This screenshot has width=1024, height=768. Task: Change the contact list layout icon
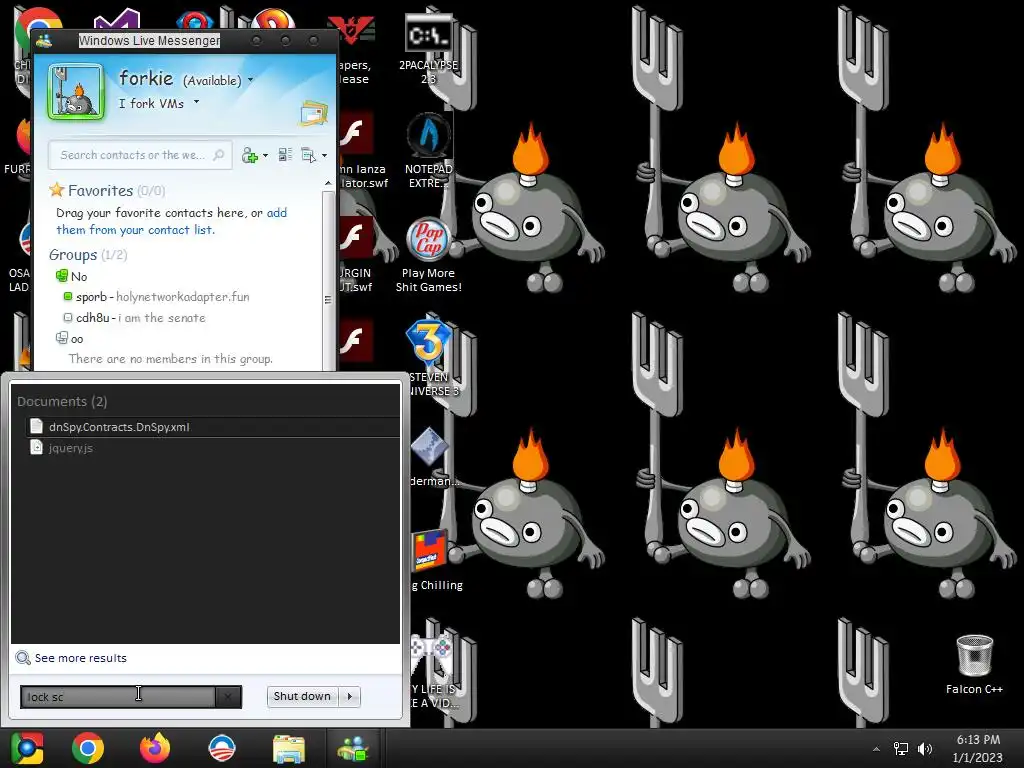pos(285,155)
